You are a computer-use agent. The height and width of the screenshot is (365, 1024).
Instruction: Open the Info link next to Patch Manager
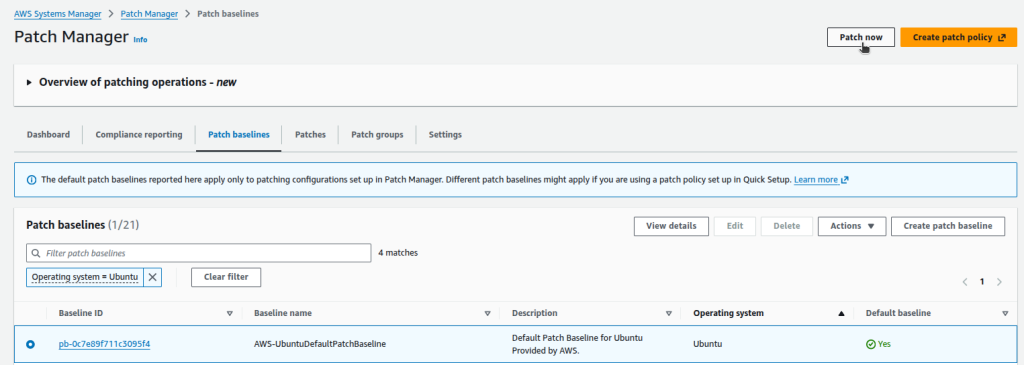140,40
